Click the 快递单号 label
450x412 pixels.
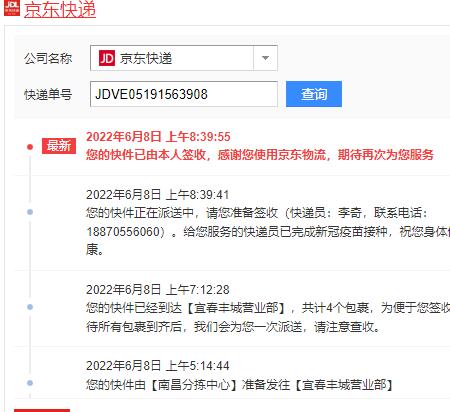tap(48, 94)
